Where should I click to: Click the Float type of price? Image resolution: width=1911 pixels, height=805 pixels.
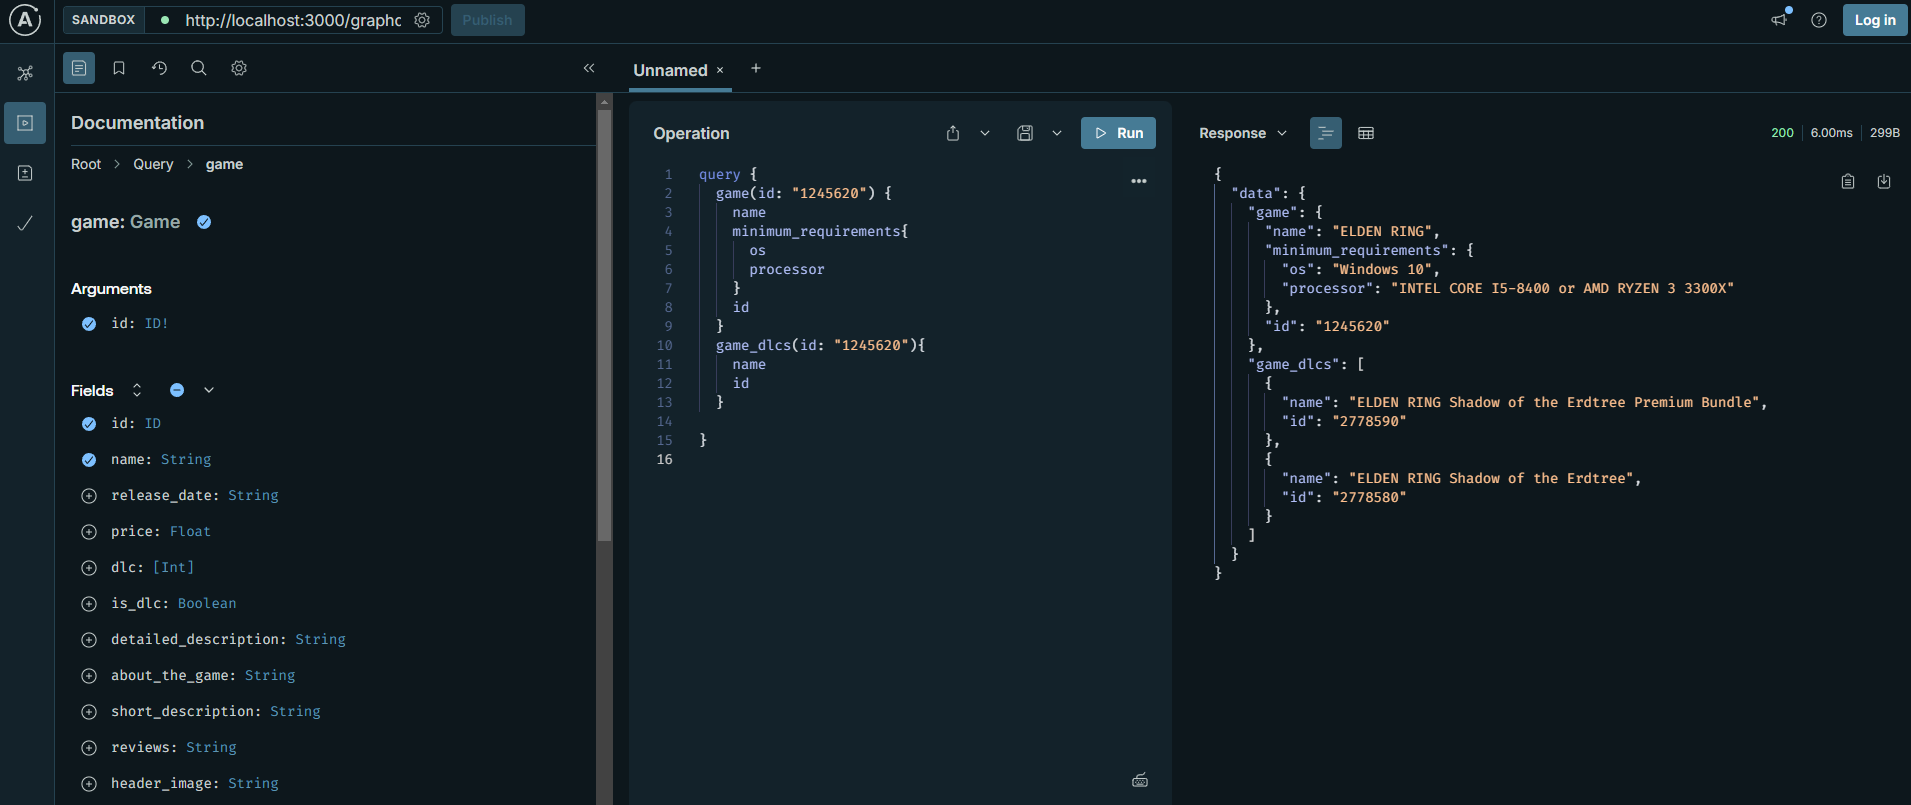[190, 532]
